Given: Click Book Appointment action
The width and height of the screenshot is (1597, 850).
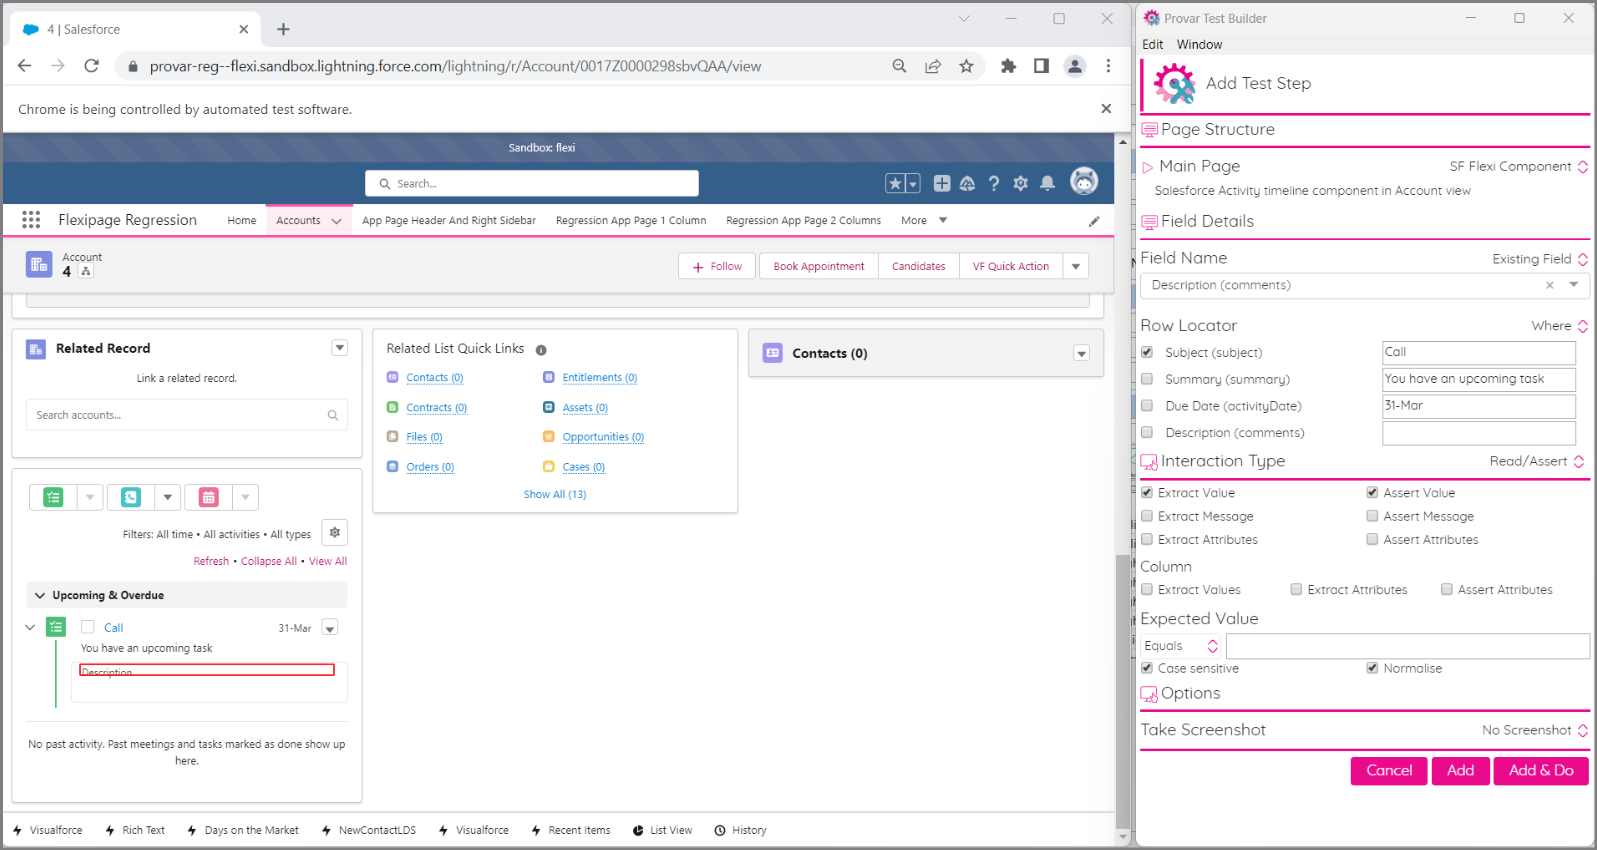Looking at the screenshot, I should pos(819,266).
